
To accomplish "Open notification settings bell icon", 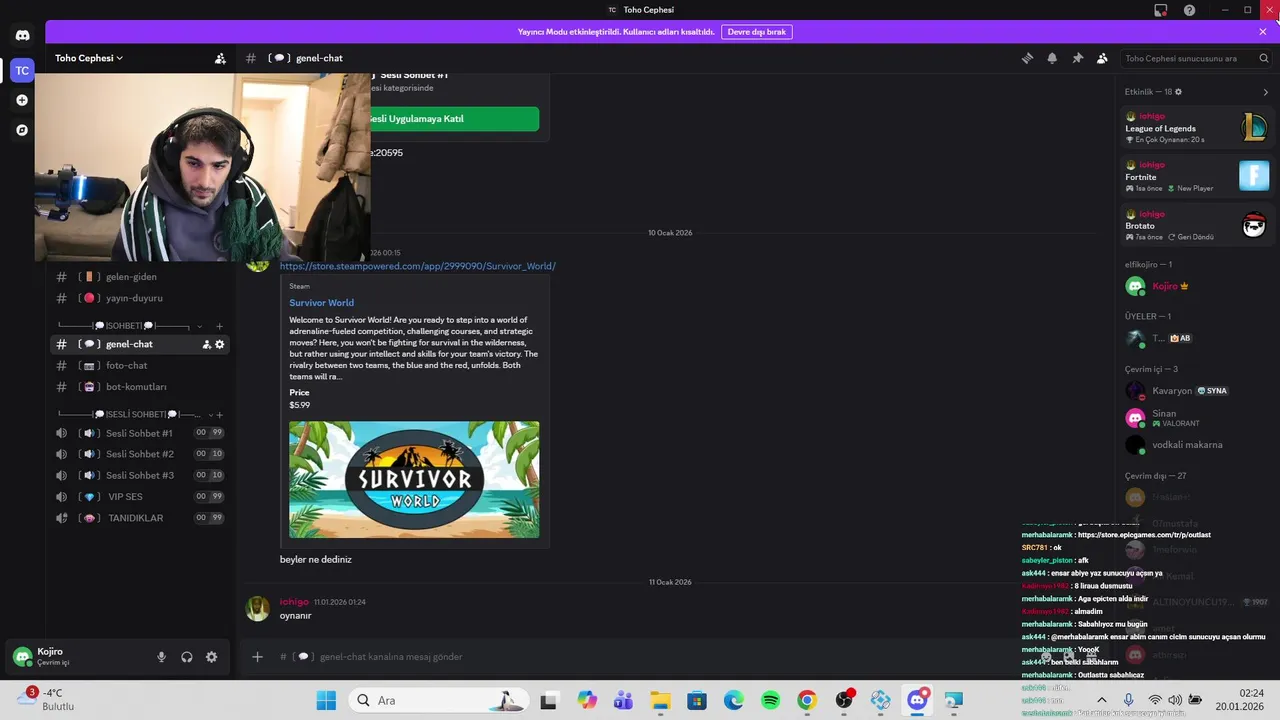I will (x=1052, y=58).
